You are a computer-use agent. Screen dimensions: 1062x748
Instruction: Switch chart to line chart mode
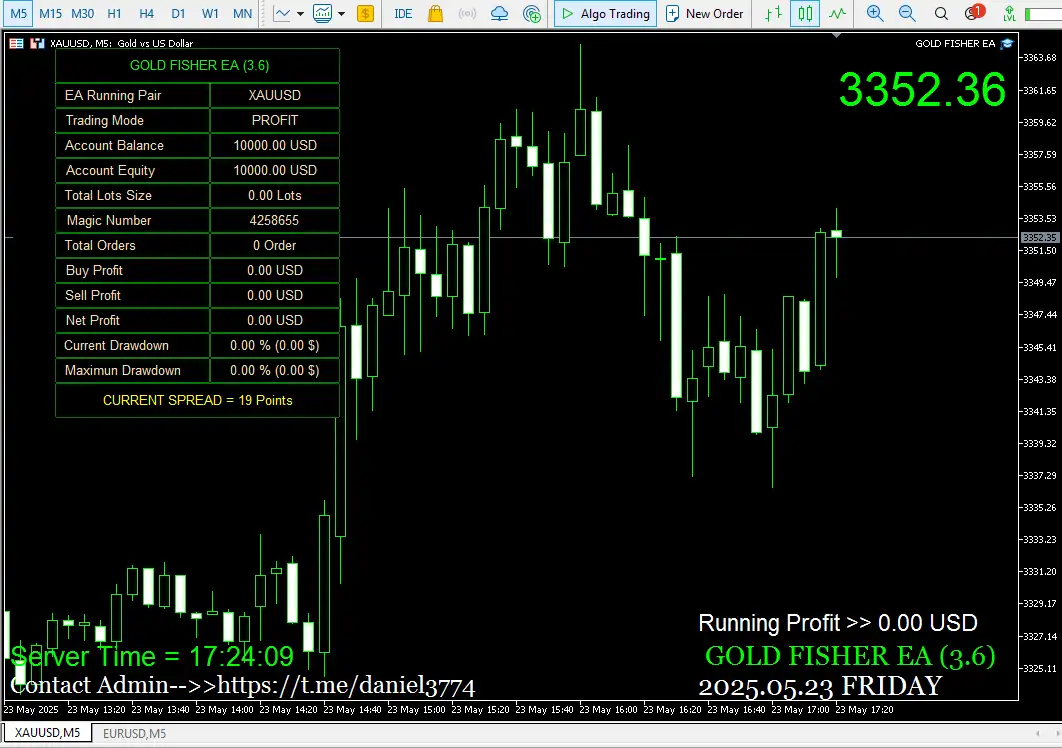[837, 14]
